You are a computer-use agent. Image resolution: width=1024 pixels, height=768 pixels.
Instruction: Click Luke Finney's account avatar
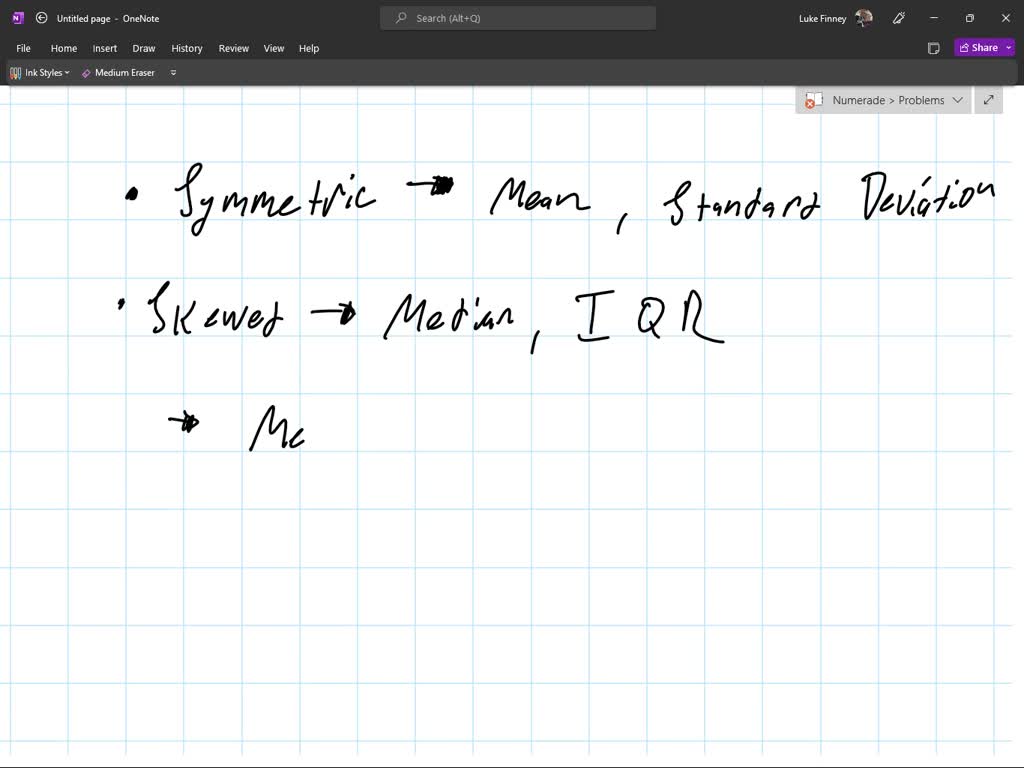[x=862, y=17]
